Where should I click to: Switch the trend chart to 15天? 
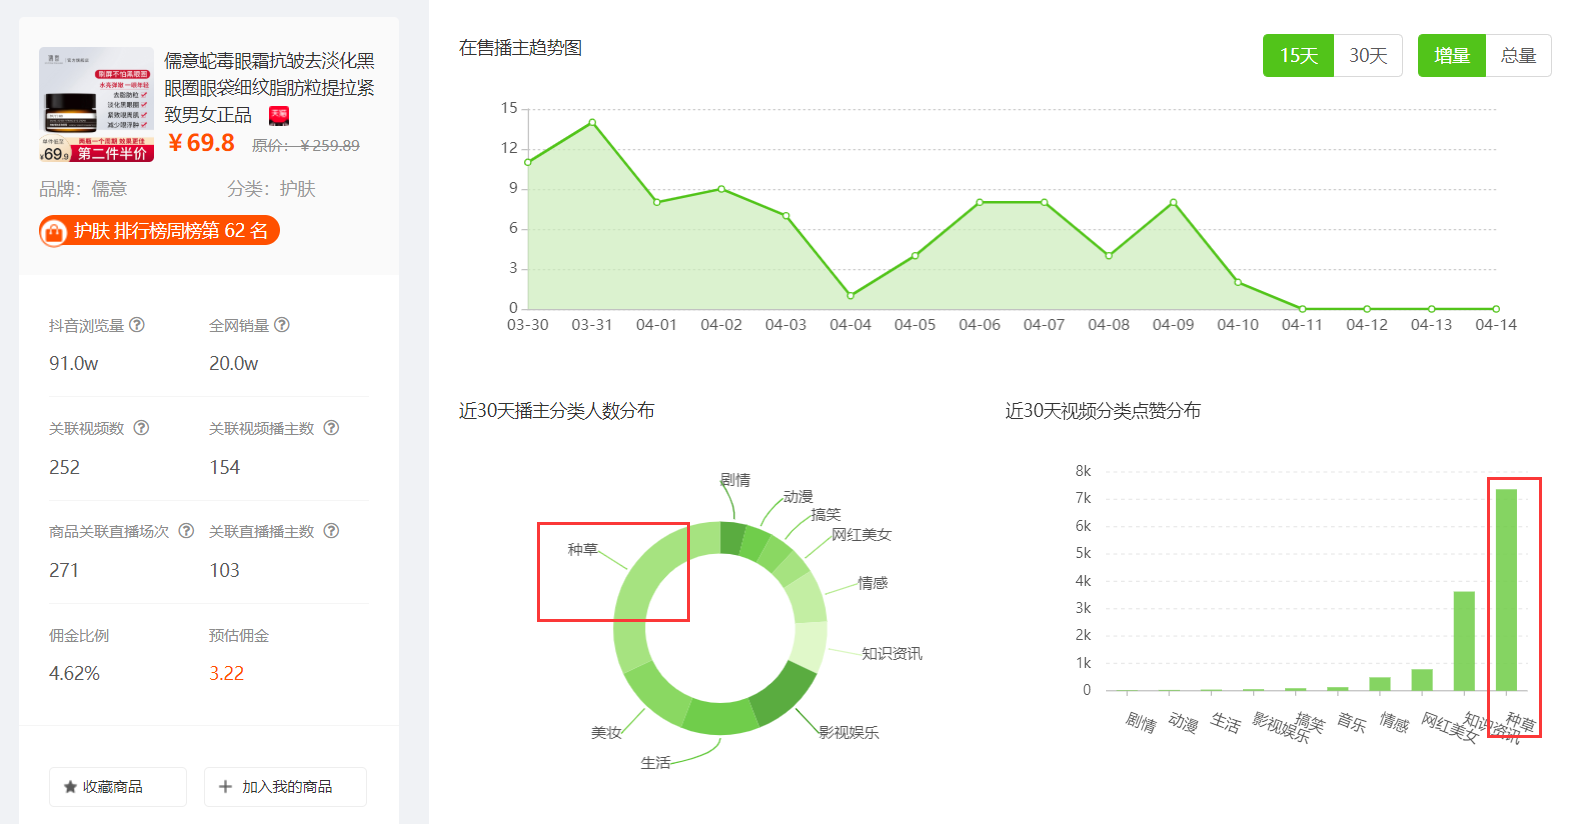1298,56
